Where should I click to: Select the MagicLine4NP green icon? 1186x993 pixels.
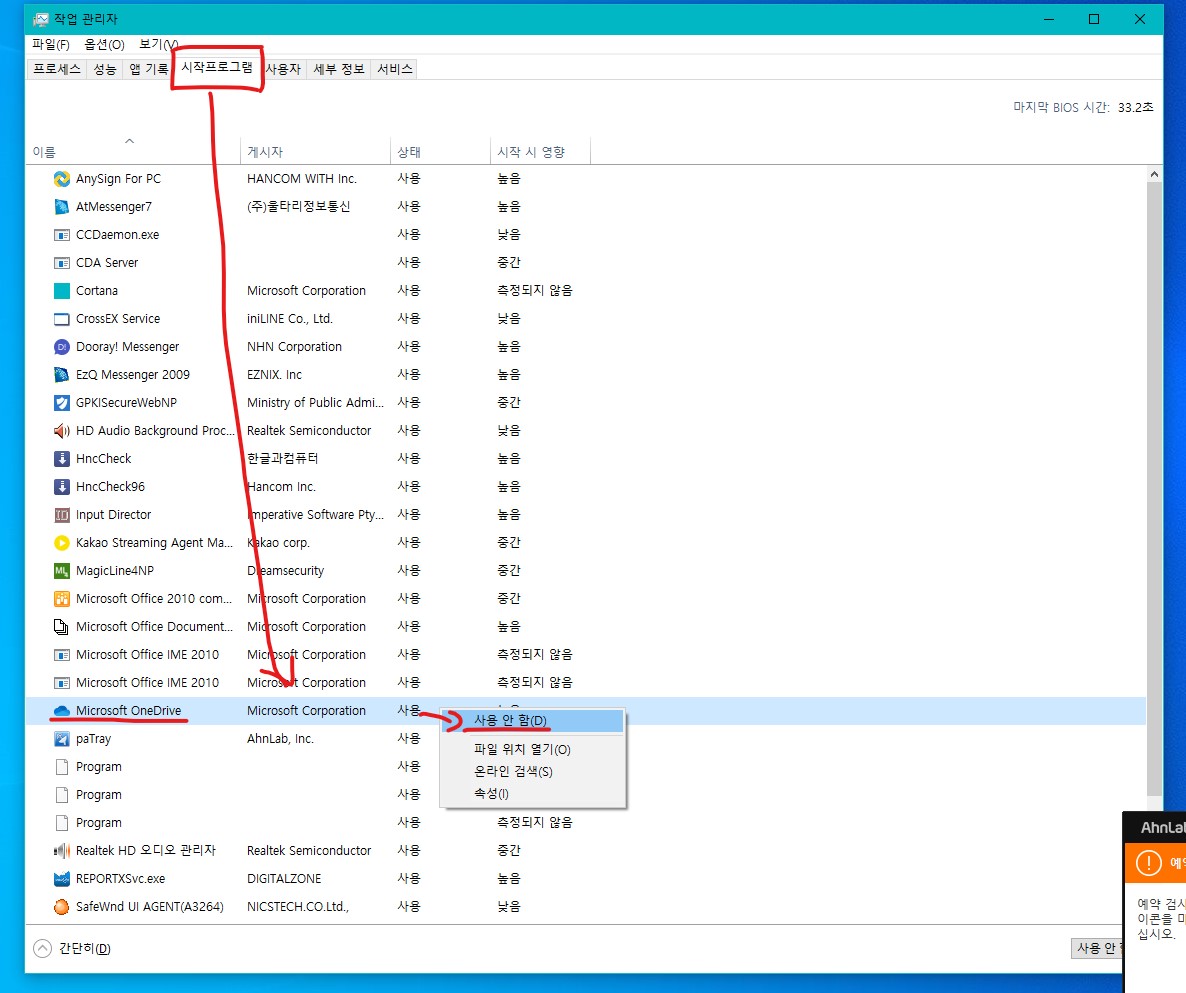click(x=61, y=571)
